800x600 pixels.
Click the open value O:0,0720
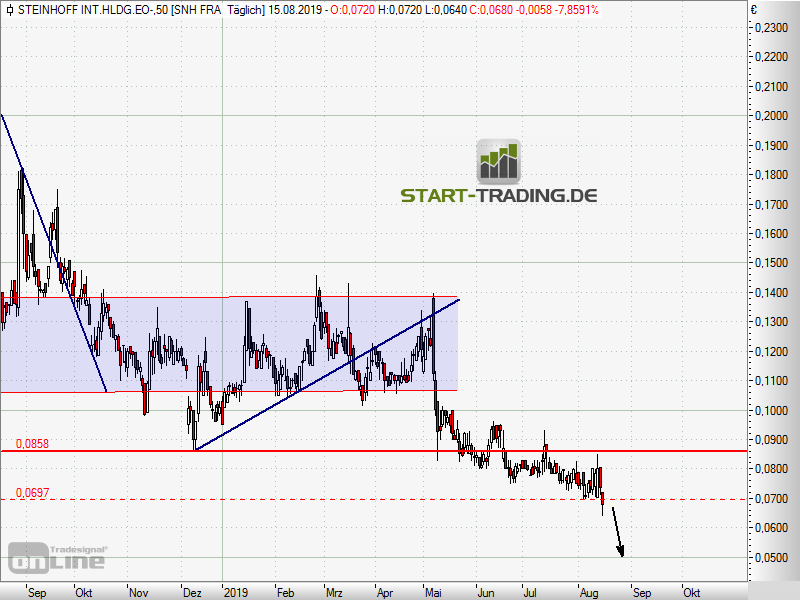353,10
